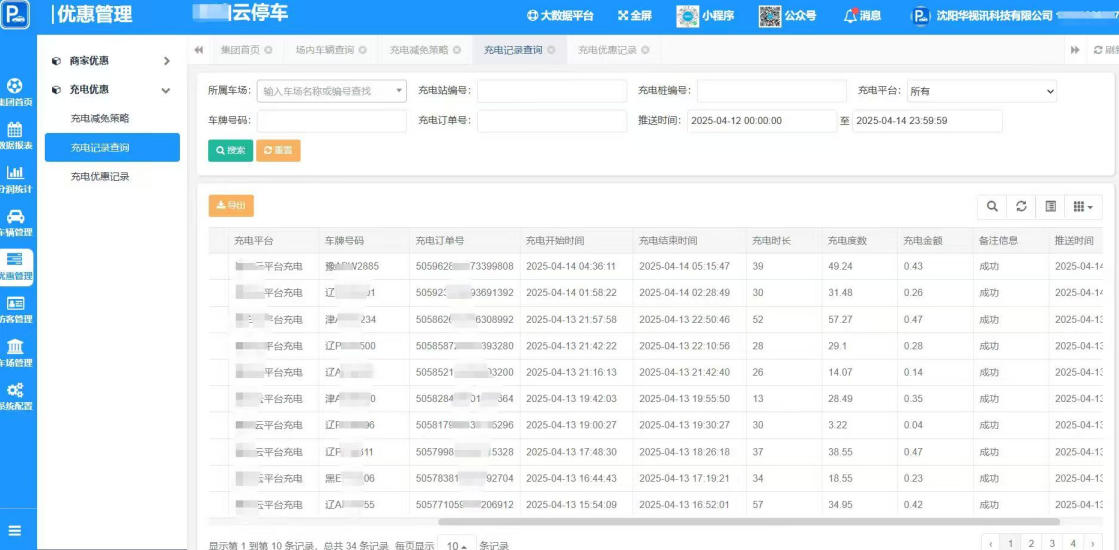The image size is (1119, 550).
Task: Close the 场内车辆查询 tab
Action: tap(363, 51)
